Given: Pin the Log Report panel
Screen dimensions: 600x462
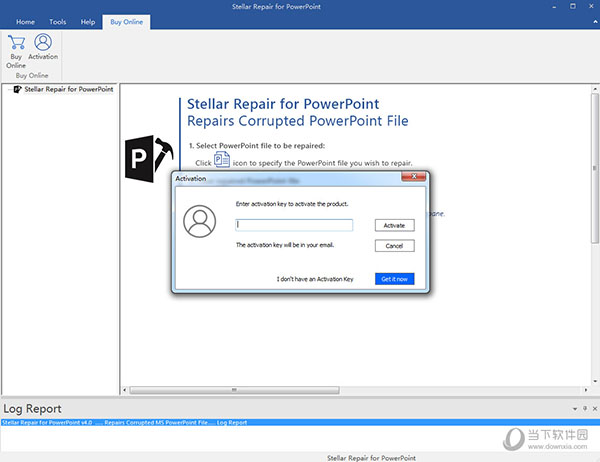Looking at the screenshot, I should pyautogui.click(x=585, y=408).
